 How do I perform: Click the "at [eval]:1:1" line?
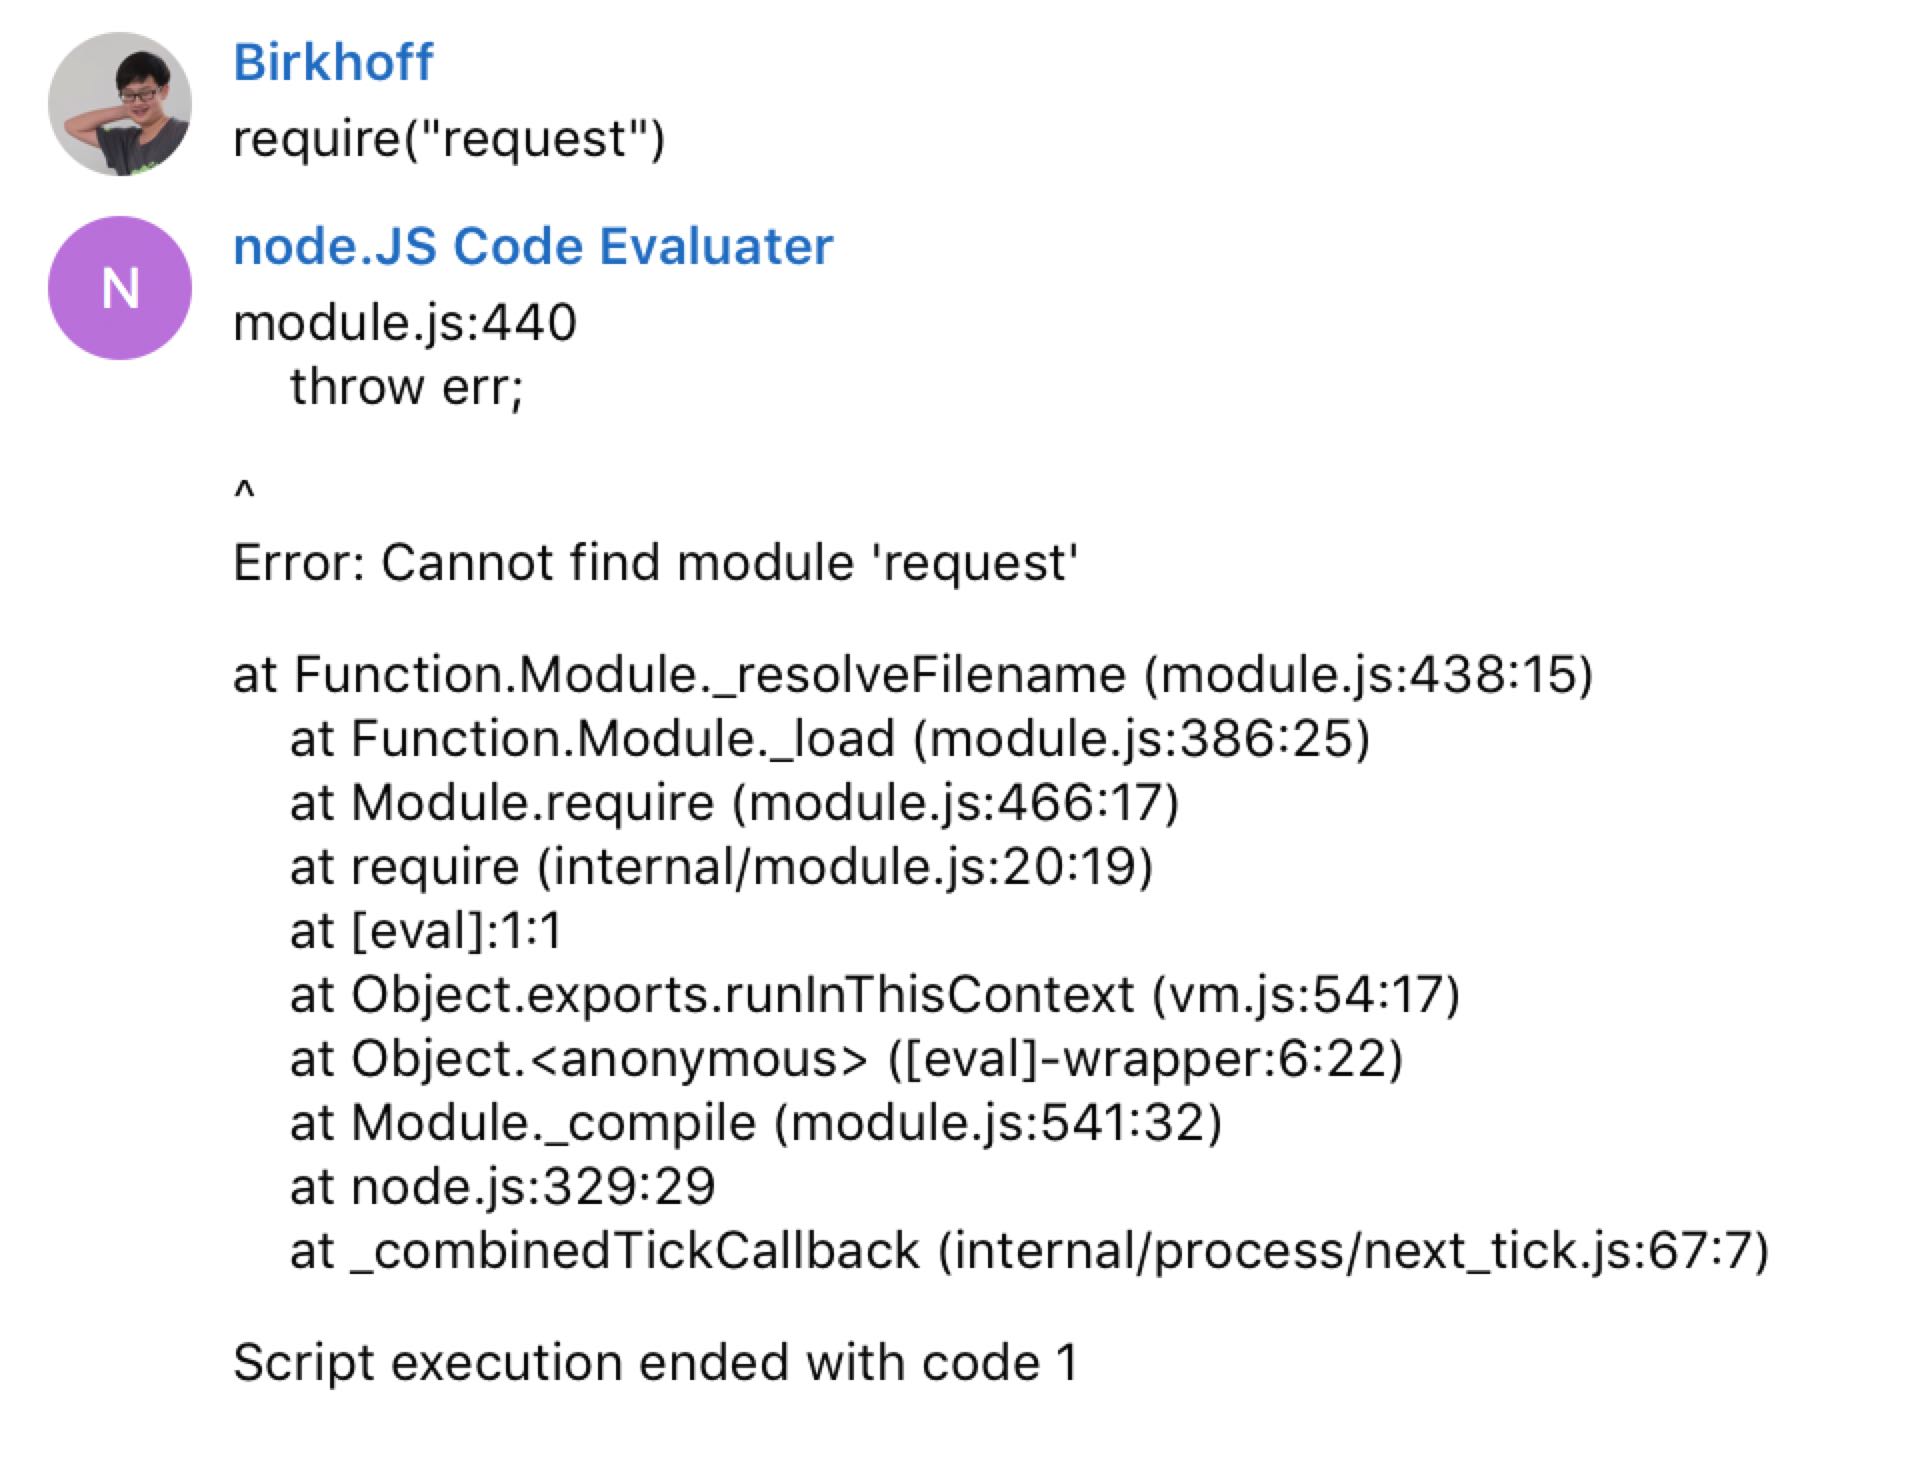click(426, 931)
